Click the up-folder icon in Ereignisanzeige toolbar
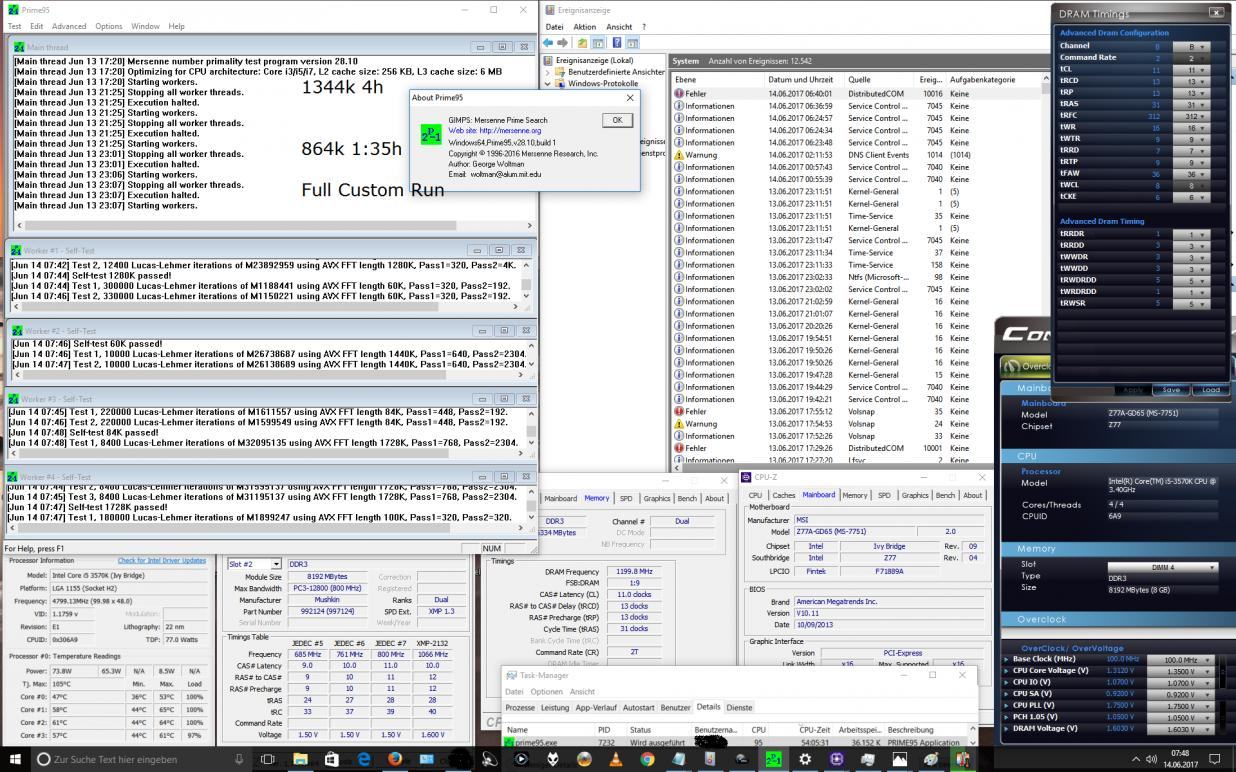 coord(582,43)
